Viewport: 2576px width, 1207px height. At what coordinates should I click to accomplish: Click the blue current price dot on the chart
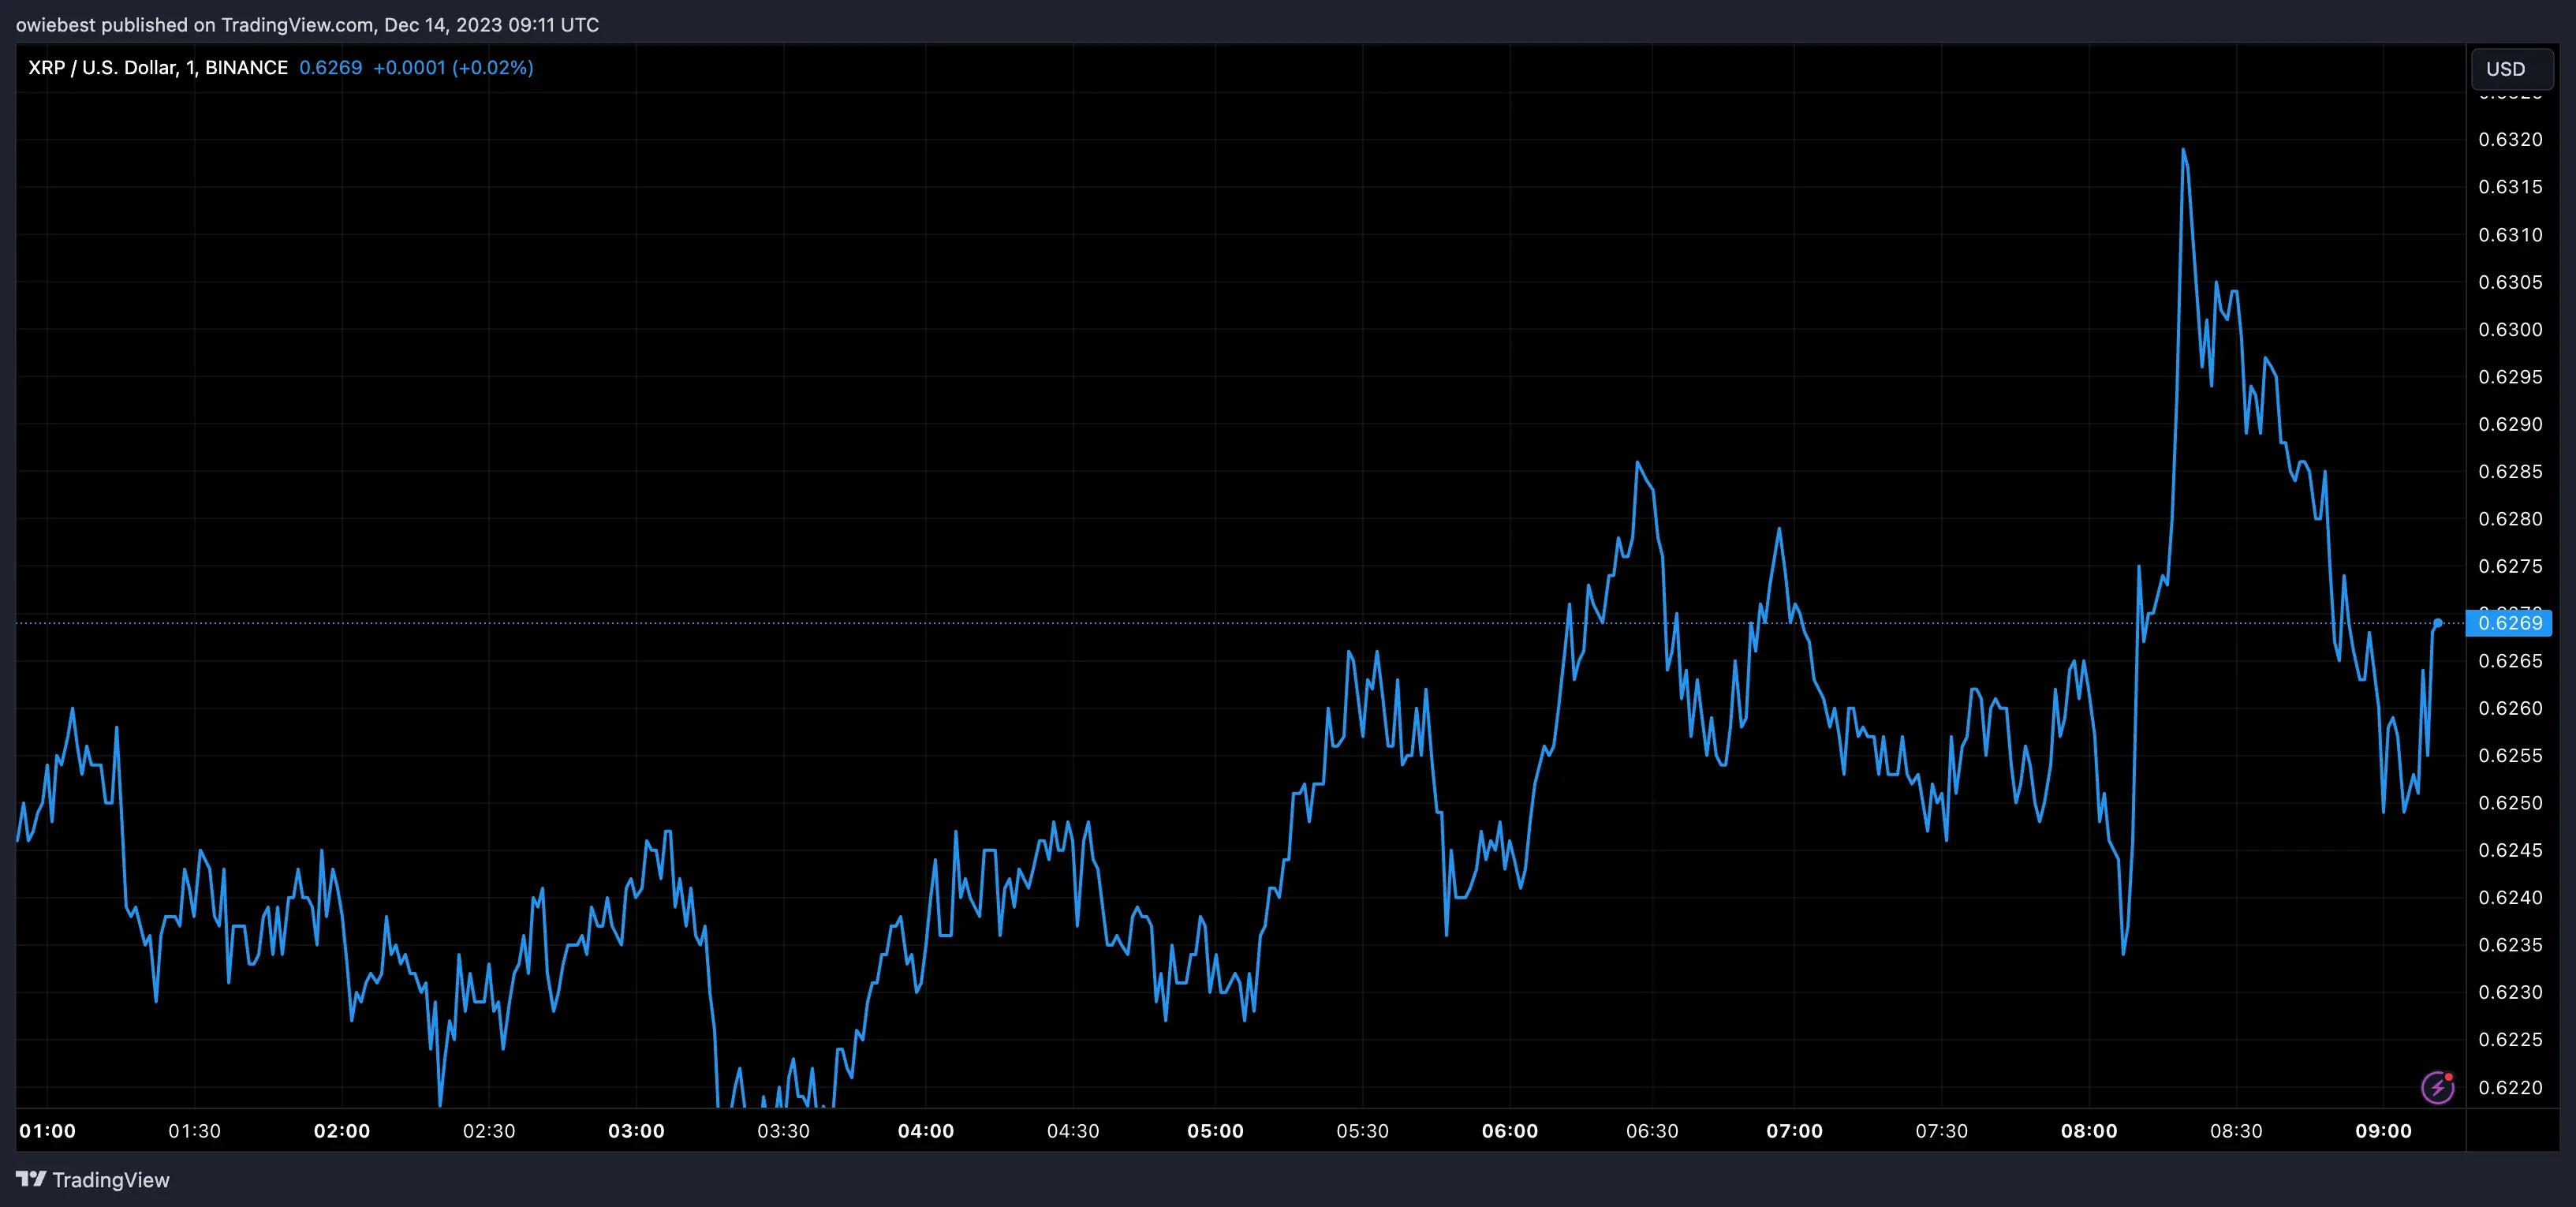[x=2438, y=622]
